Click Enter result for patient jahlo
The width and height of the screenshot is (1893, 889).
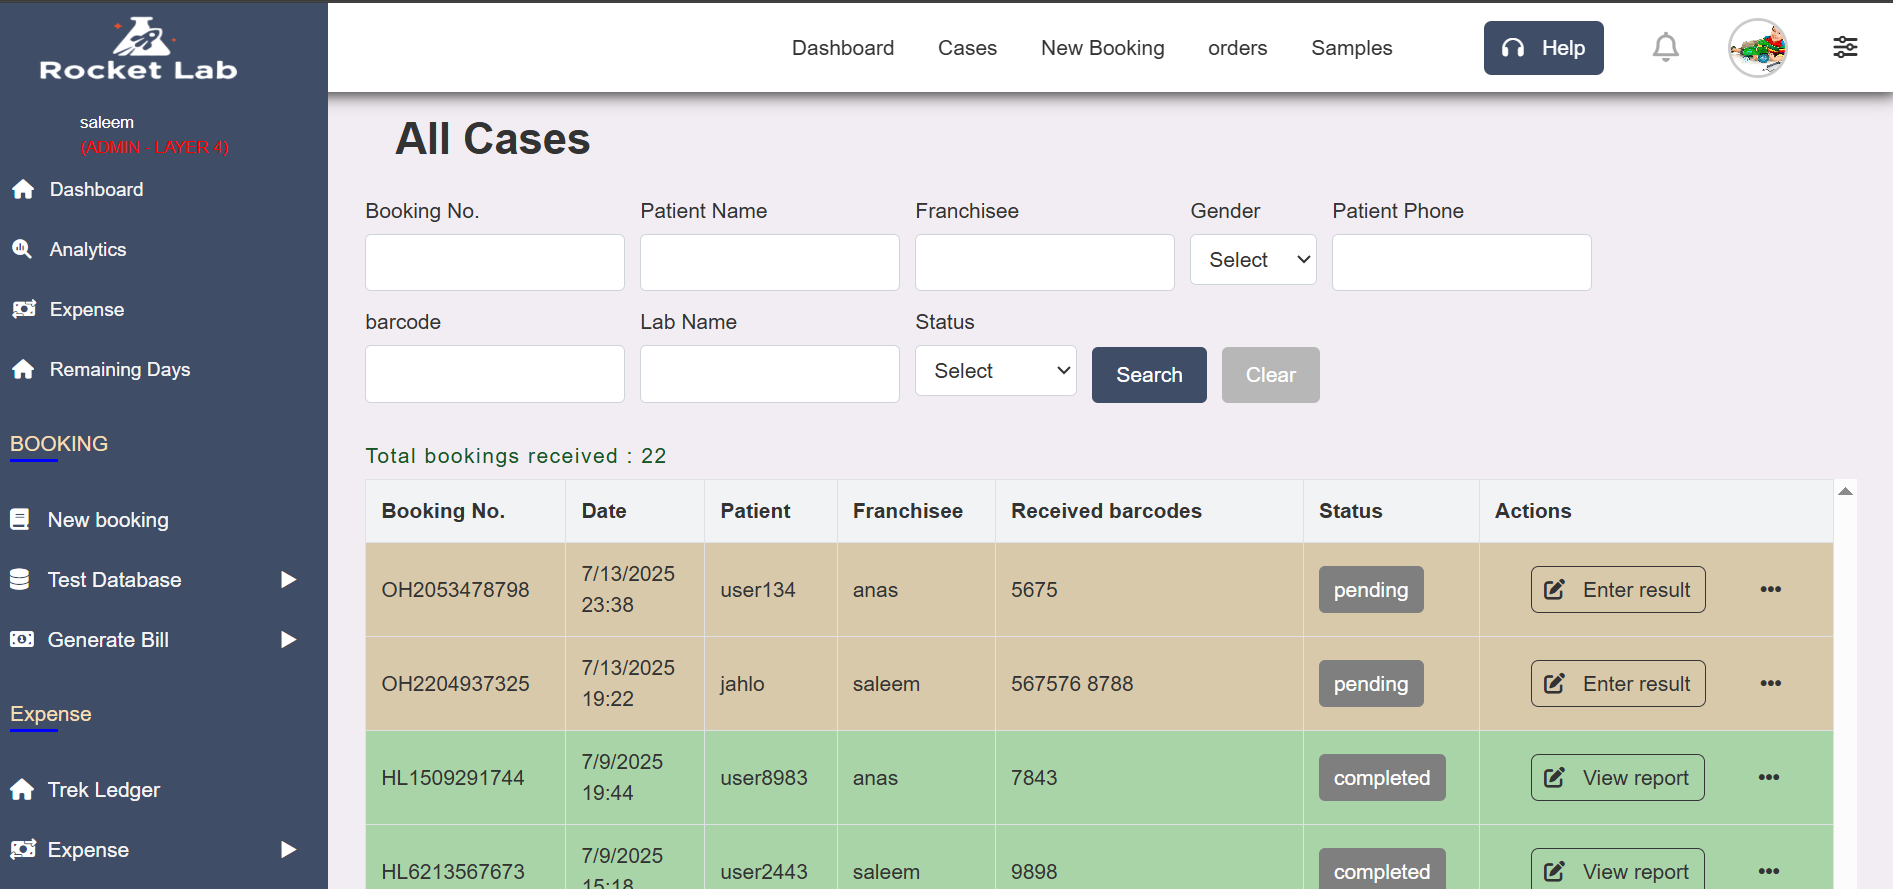point(1617,684)
